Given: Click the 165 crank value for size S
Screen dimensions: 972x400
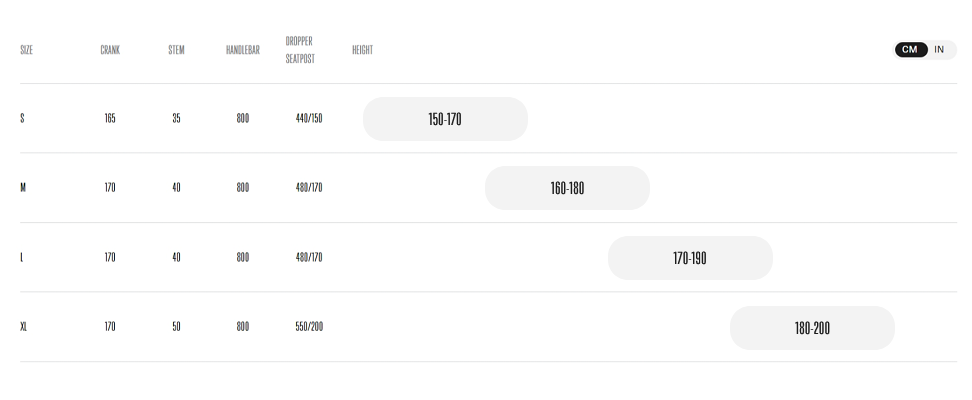Looking at the screenshot, I should tap(110, 118).
